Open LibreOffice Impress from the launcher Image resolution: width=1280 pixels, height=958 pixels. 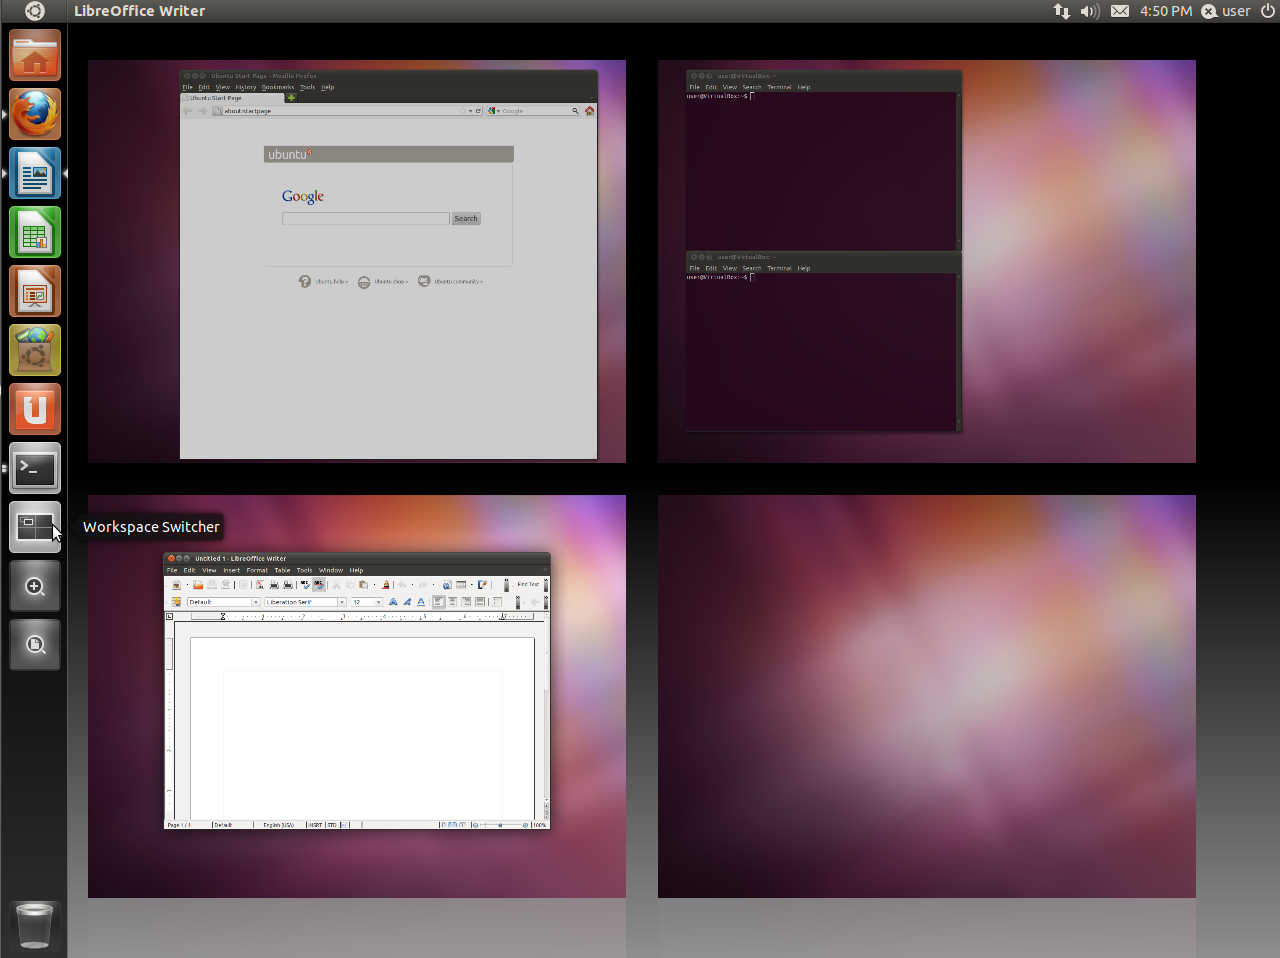[x=35, y=292]
